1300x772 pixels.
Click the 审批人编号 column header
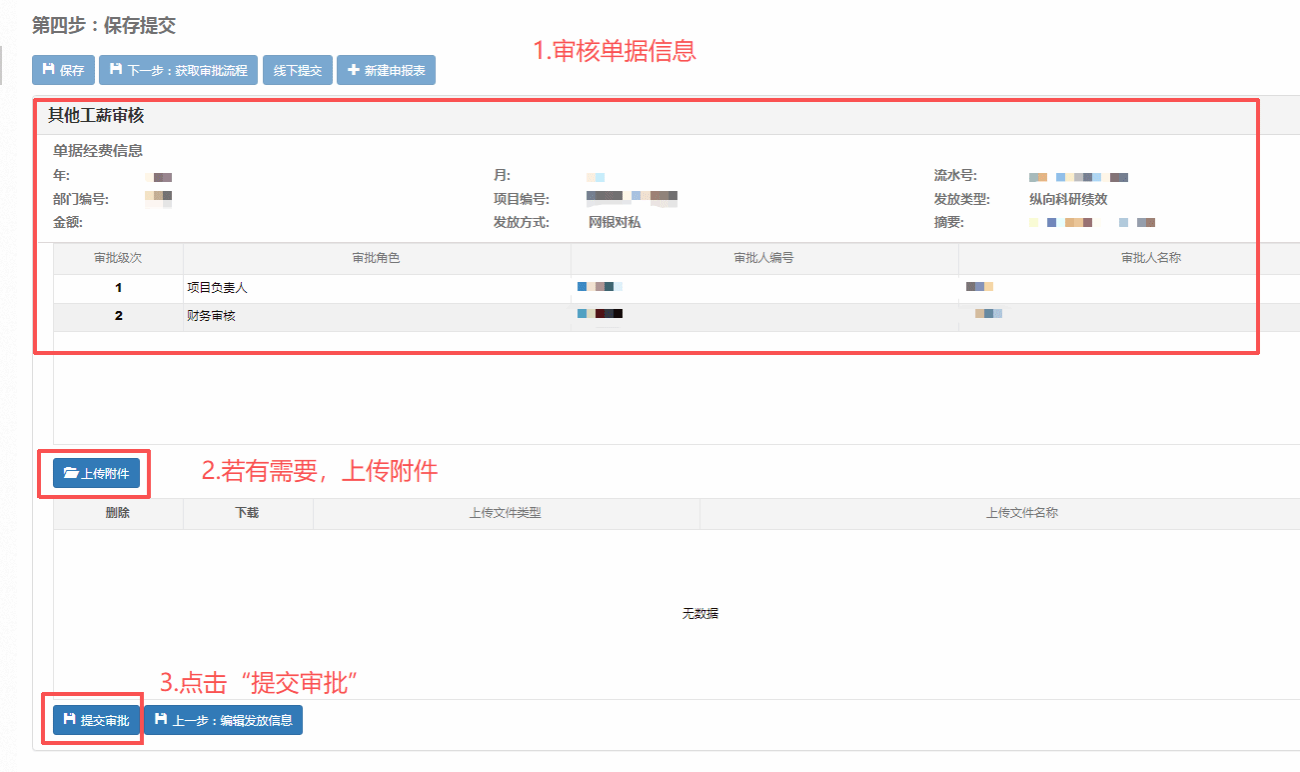[x=764, y=258]
